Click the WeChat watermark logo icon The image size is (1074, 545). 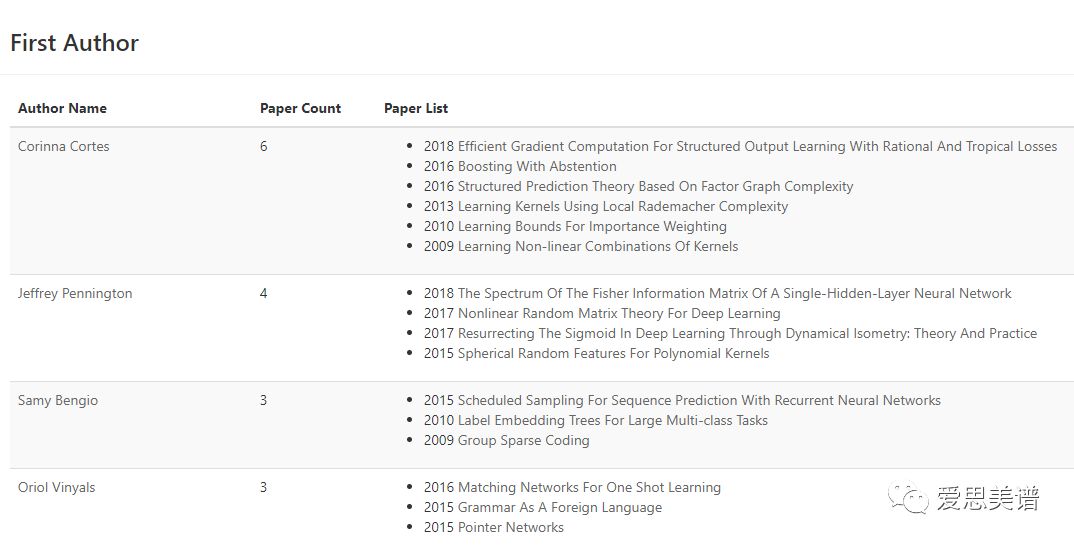910,497
